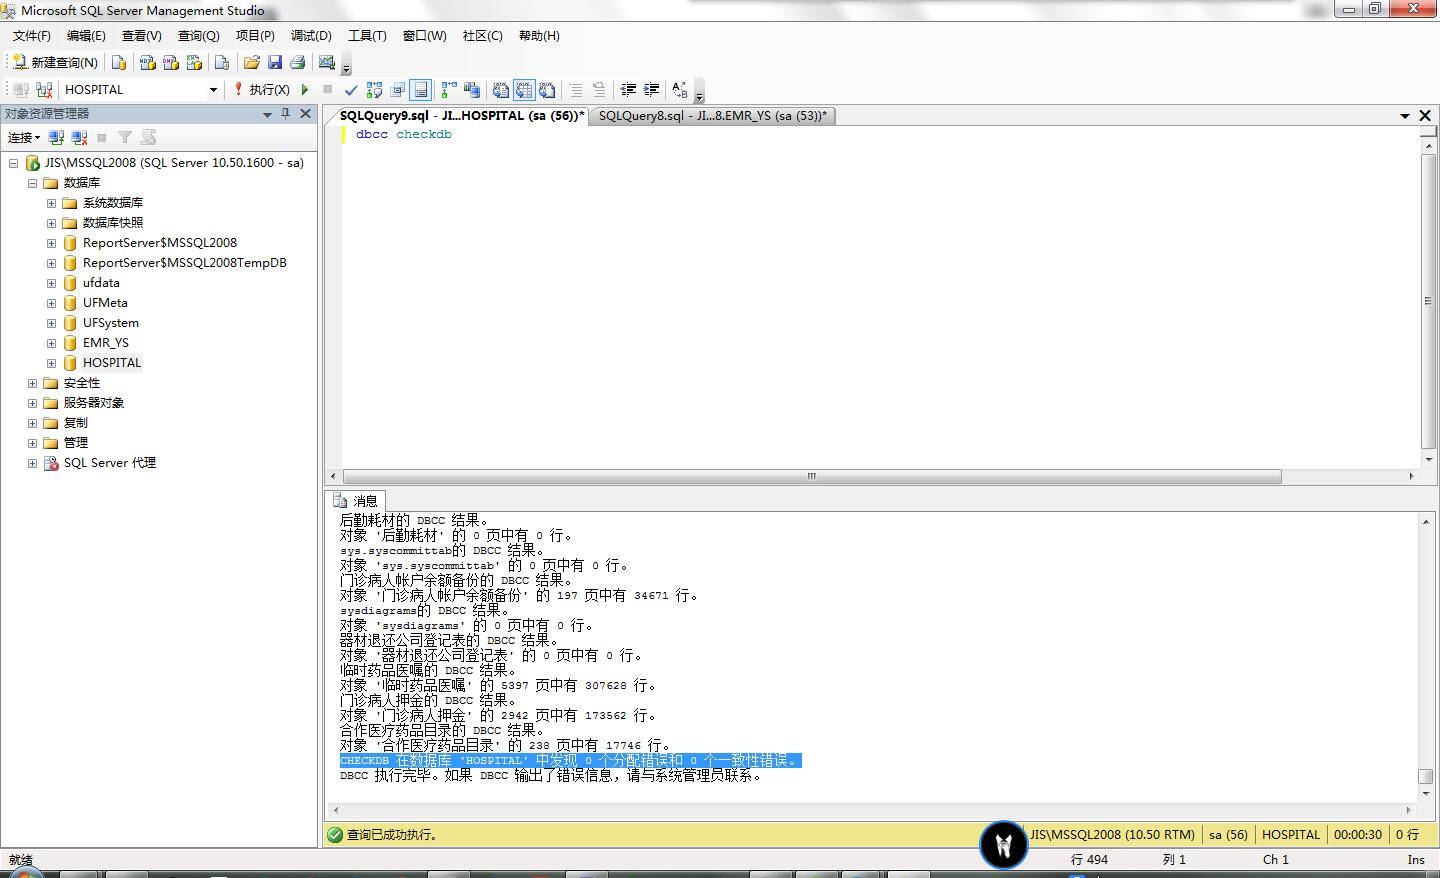Expand the EMR_YS database node
This screenshot has height=878, width=1440.
[x=51, y=343]
